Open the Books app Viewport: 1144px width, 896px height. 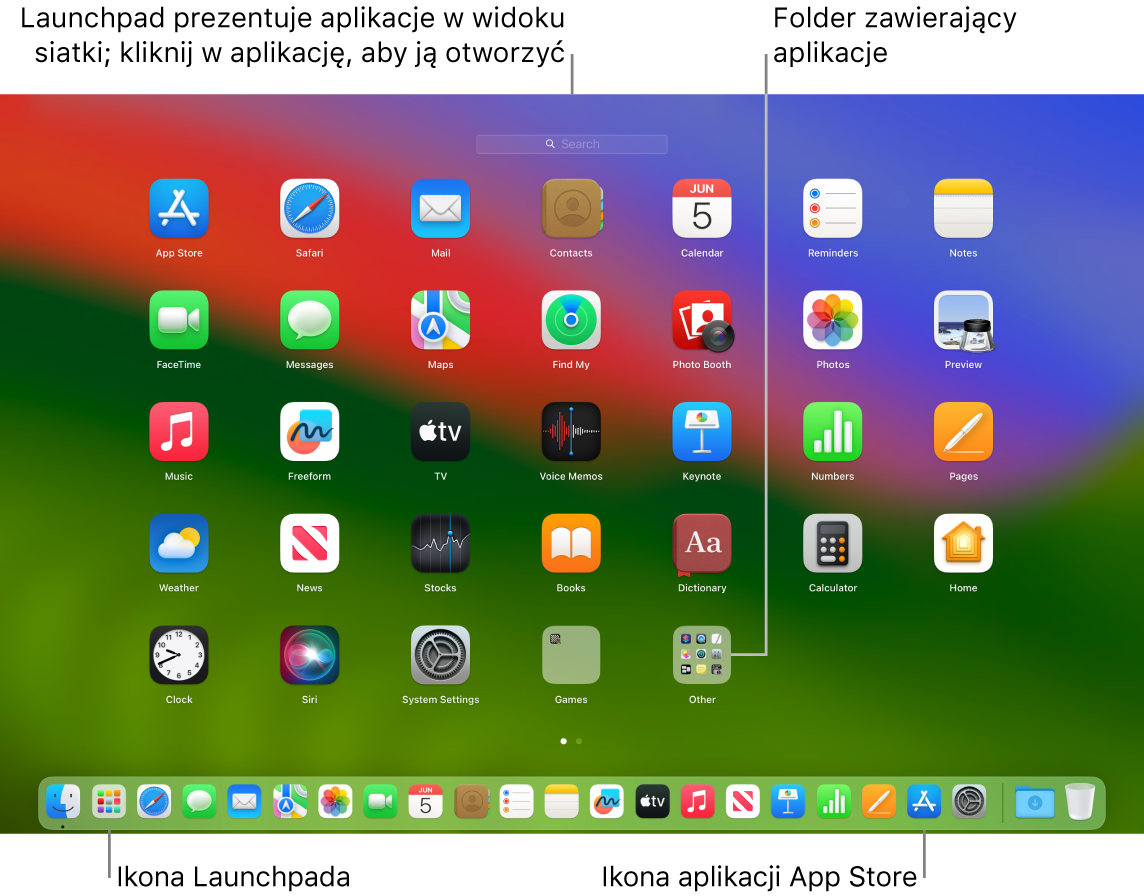pos(571,544)
